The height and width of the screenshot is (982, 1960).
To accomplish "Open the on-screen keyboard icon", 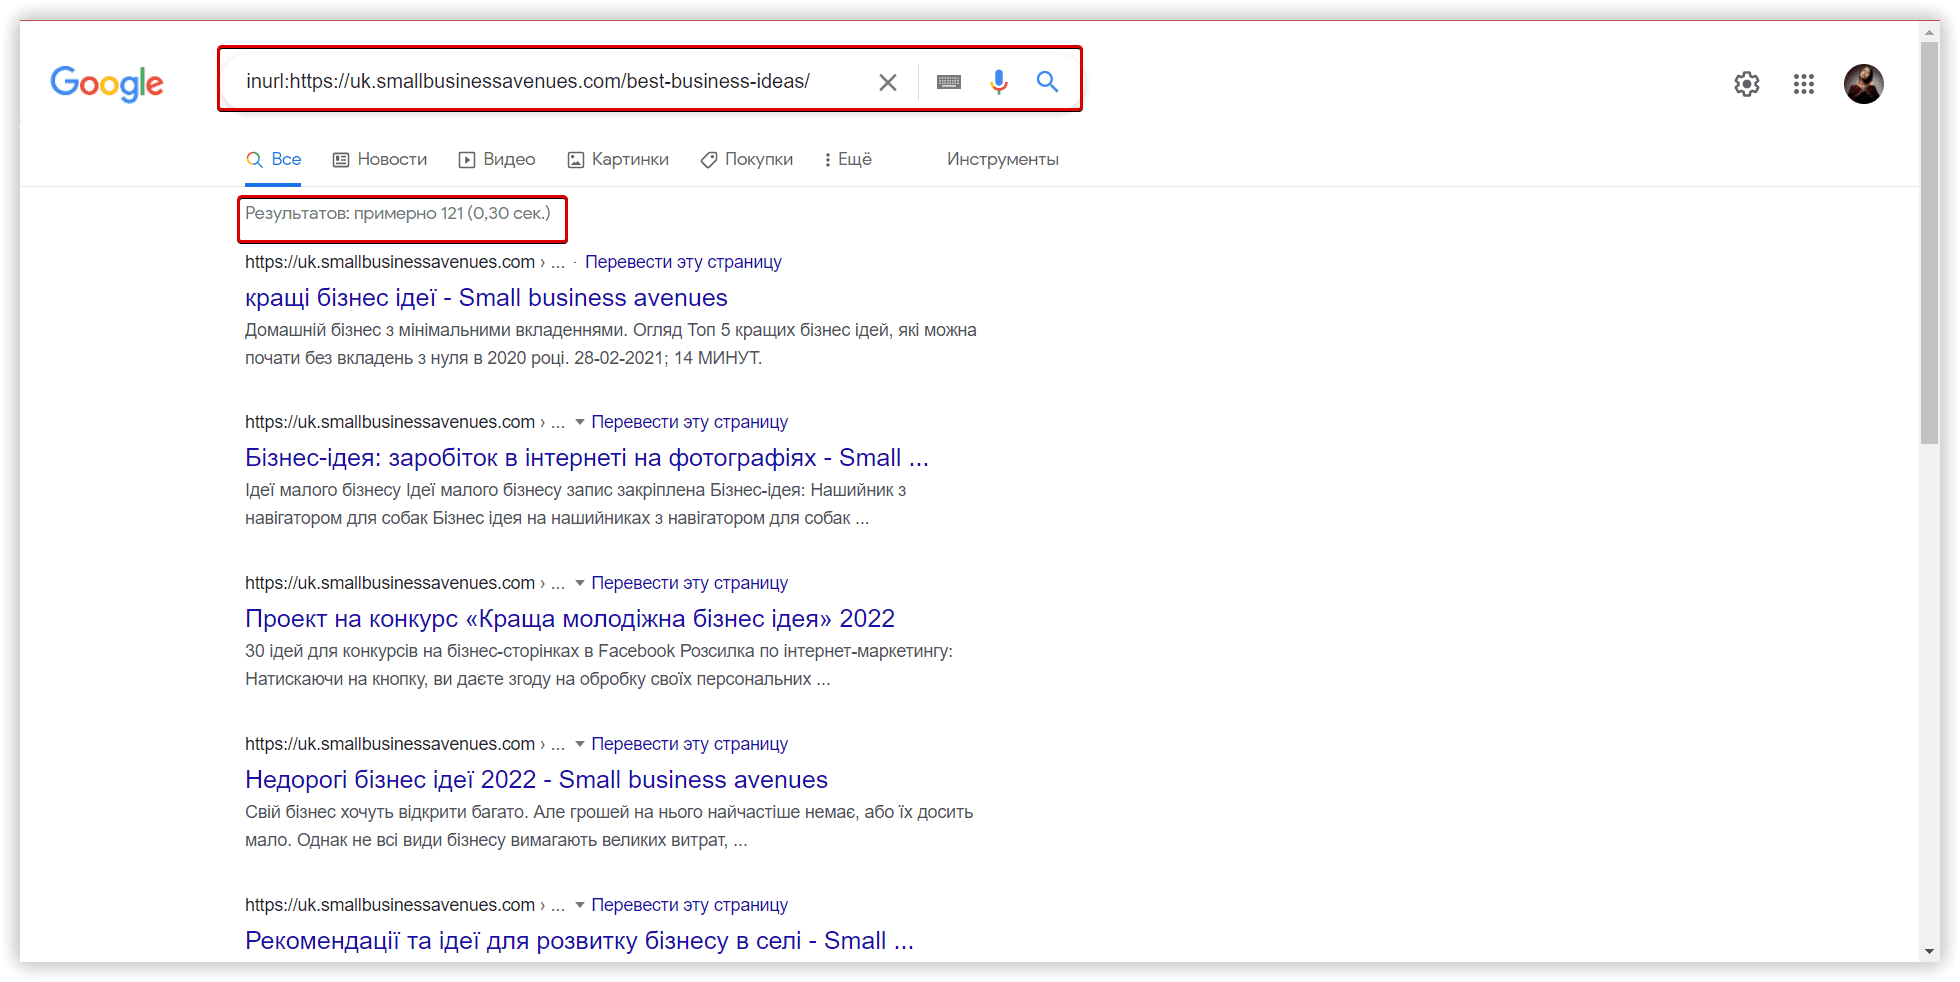I will 949,82.
